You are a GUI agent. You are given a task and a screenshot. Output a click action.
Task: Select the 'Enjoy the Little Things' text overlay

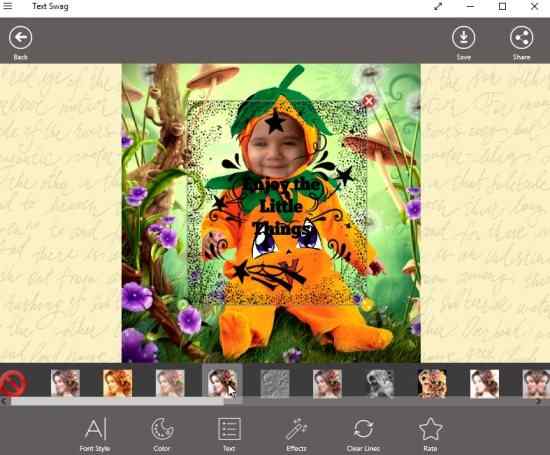pyautogui.click(x=282, y=206)
